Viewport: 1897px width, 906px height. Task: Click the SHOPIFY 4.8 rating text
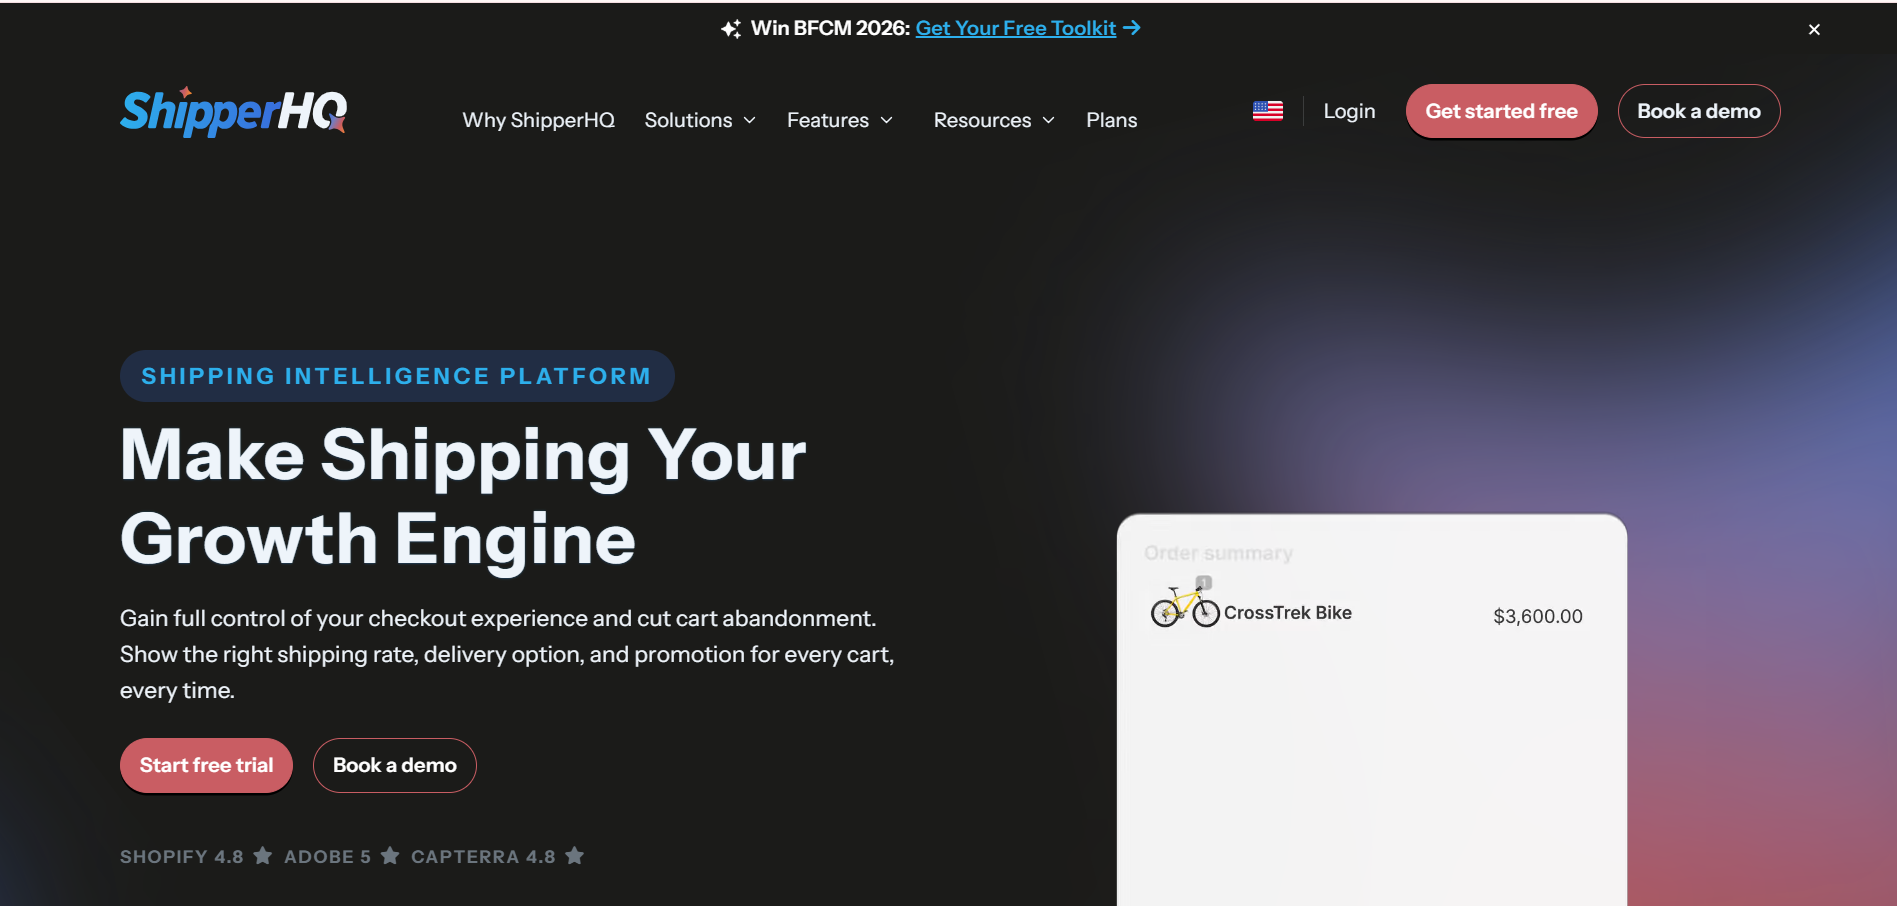tap(182, 856)
